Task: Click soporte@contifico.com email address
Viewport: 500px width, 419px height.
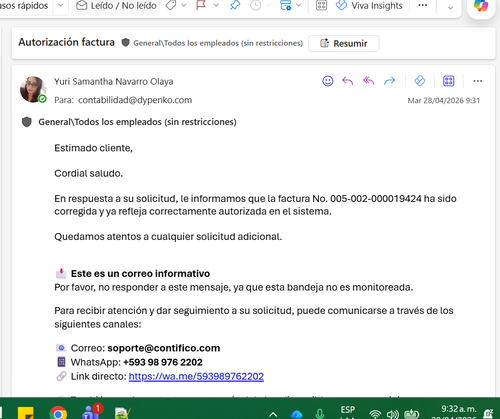Action: tap(164, 348)
